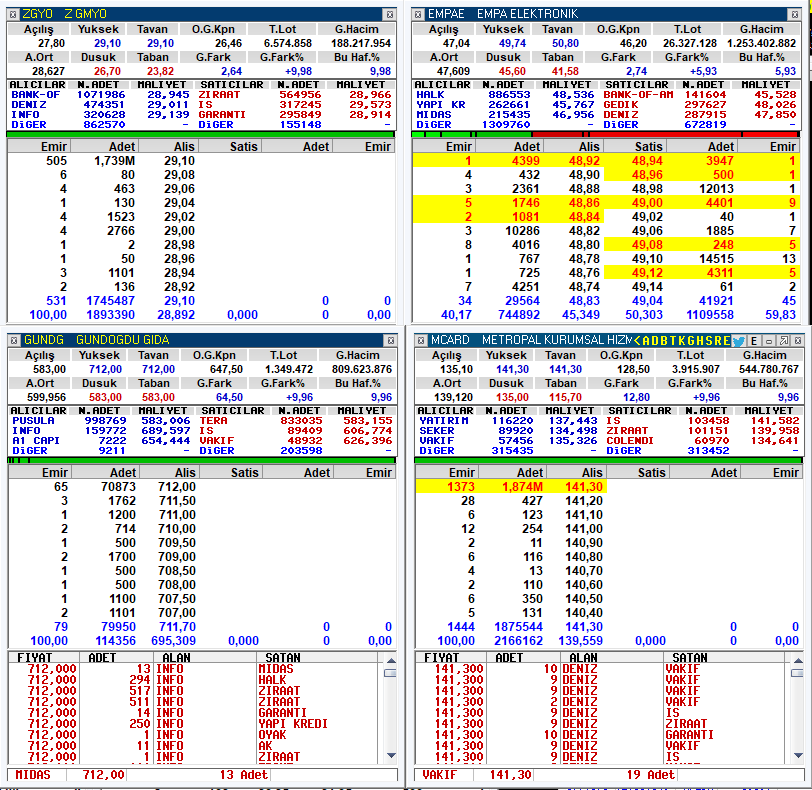812x790 pixels.
Task: Click the left corner icon of ZGYO window
Action: (13, 14)
